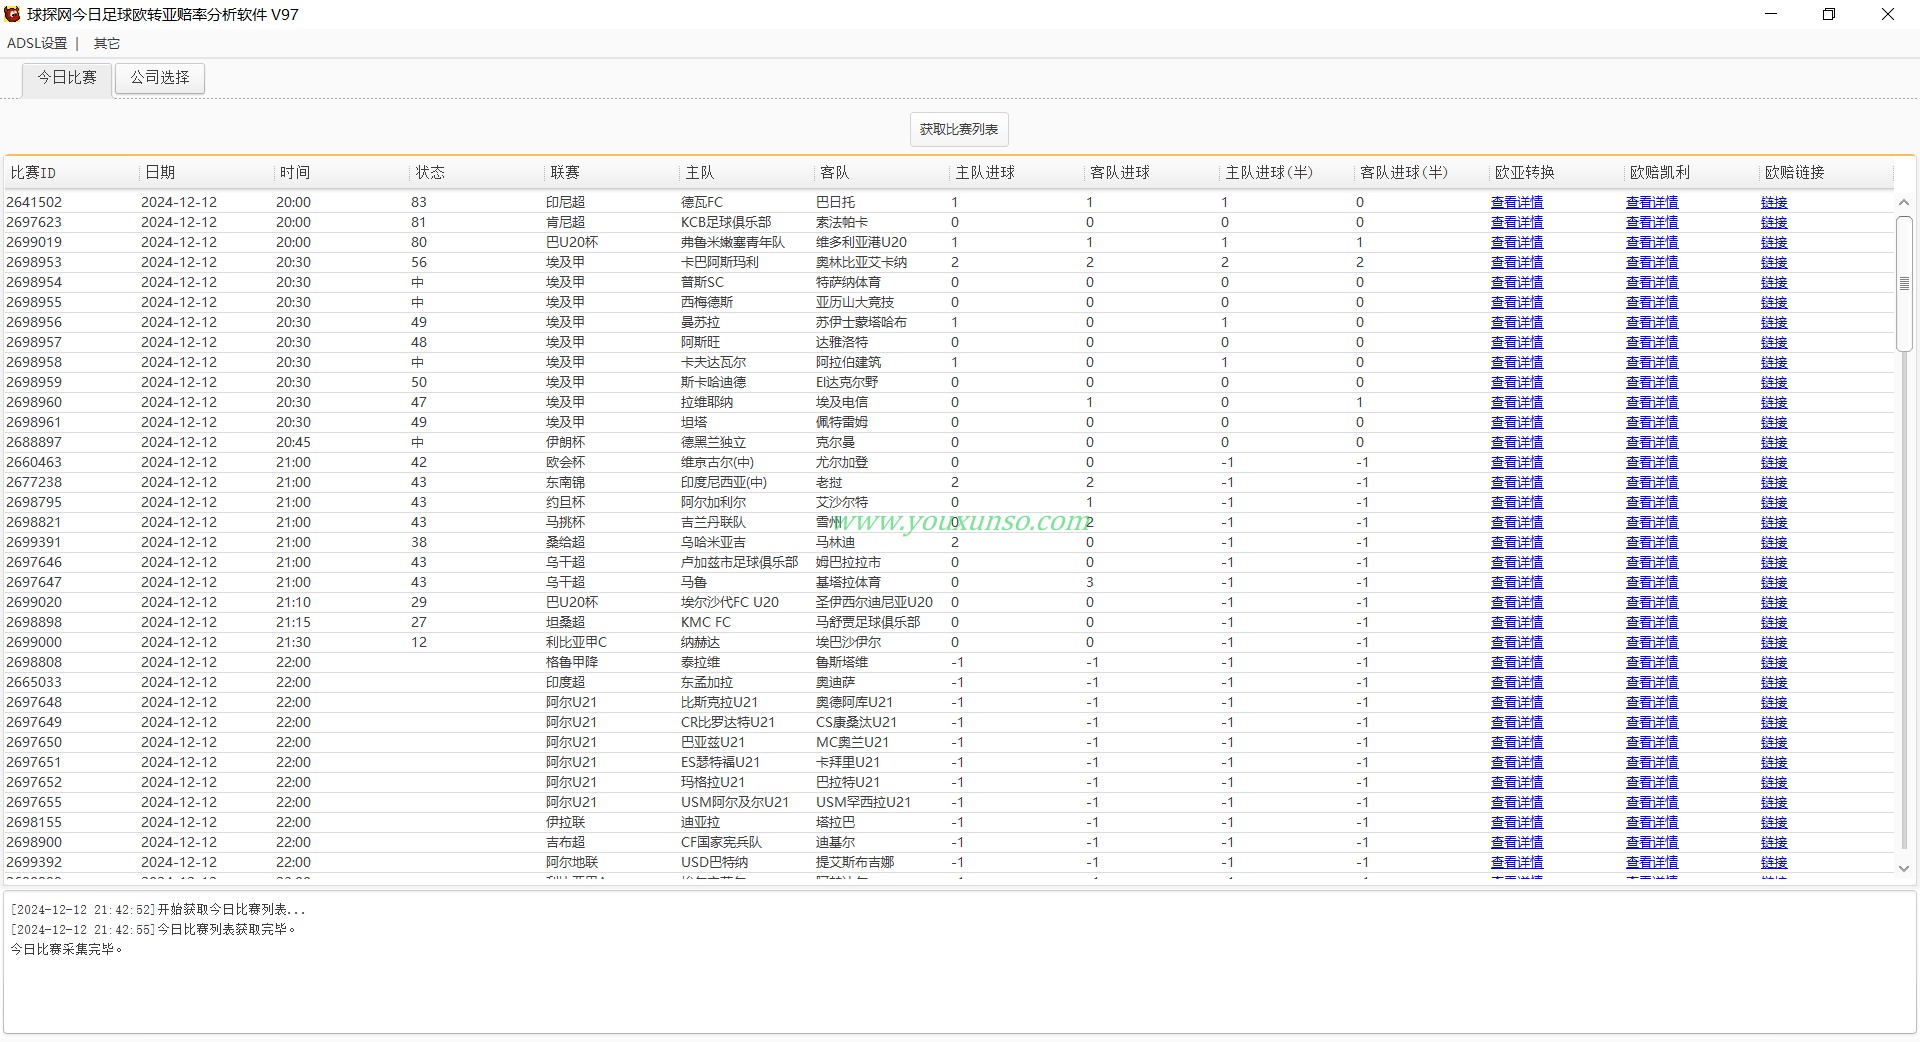Viewport: 1920px width, 1042px height.
Task: Click log entry 开始获取今日比赛列表...
Action: click(x=158, y=909)
